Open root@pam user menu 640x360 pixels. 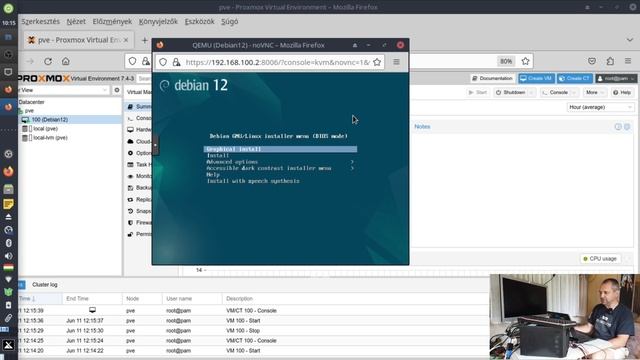coord(616,78)
